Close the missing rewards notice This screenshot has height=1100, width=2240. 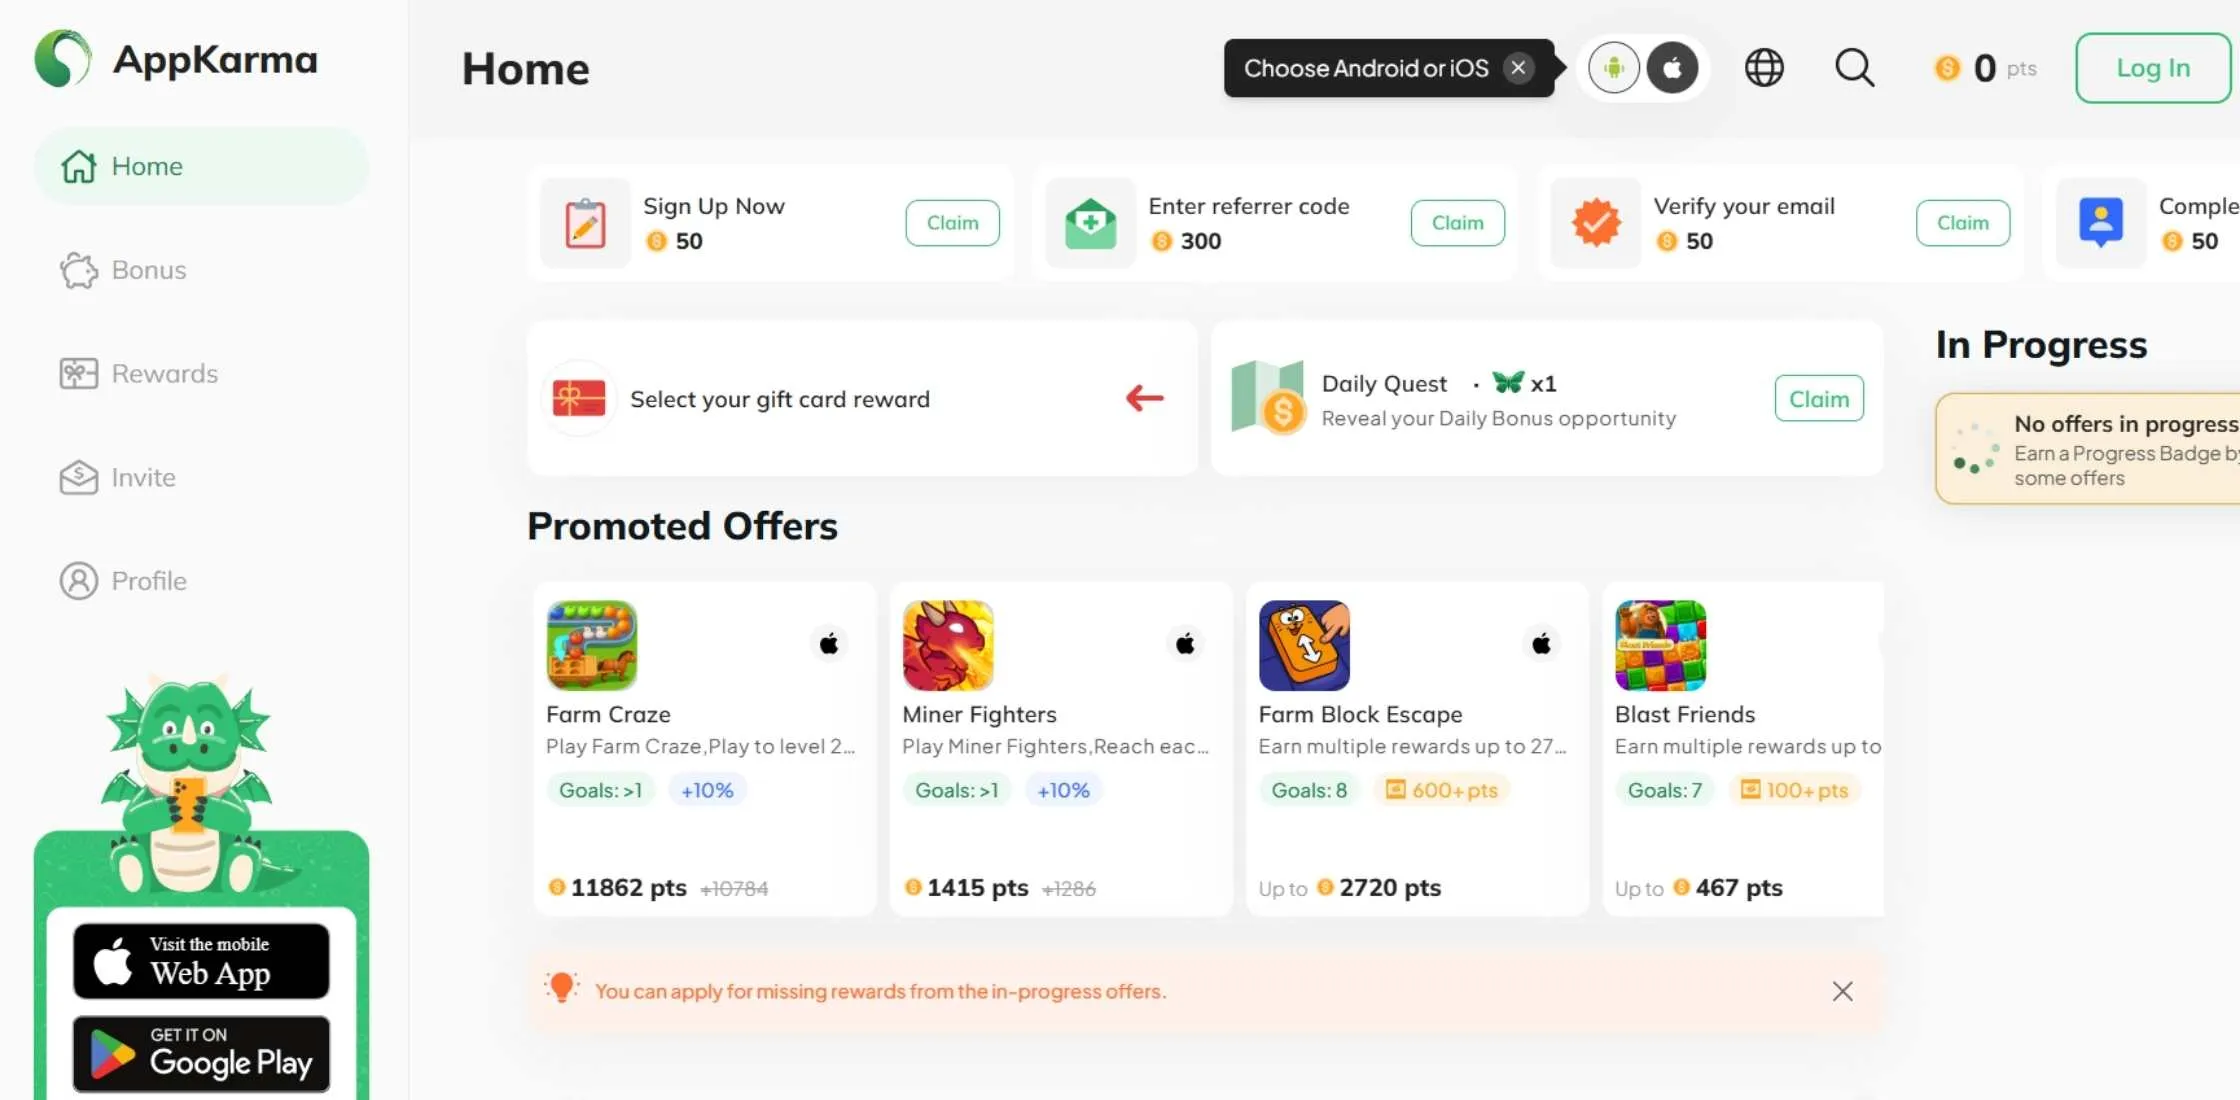(x=1842, y=991)
